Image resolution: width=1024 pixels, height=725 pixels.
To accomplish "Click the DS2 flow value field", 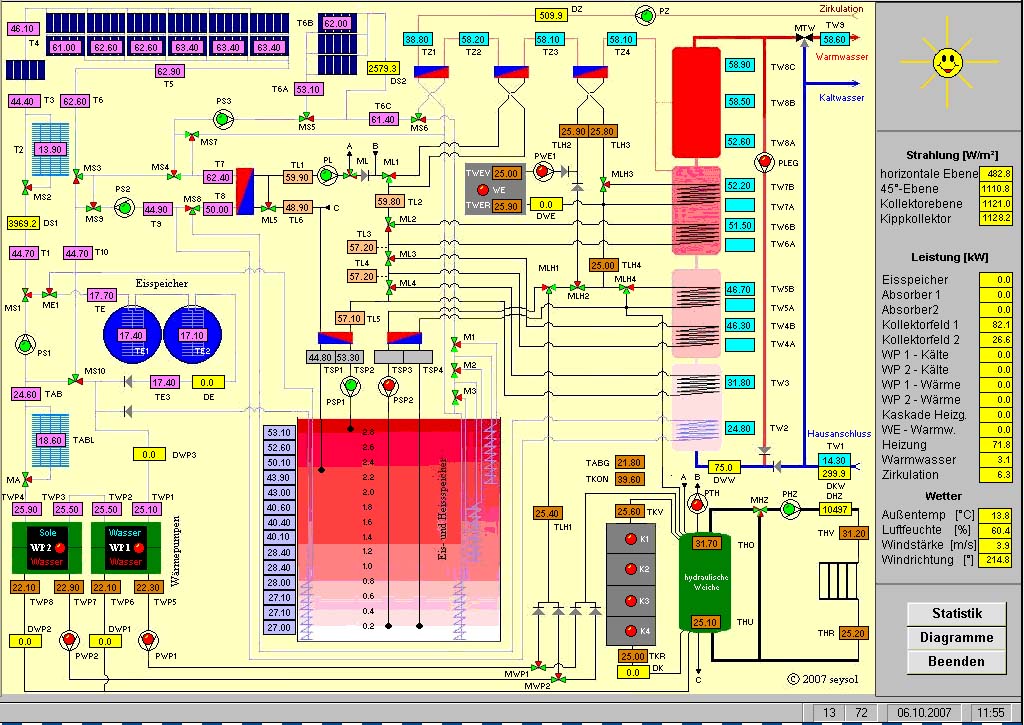I will pos(383,68).
